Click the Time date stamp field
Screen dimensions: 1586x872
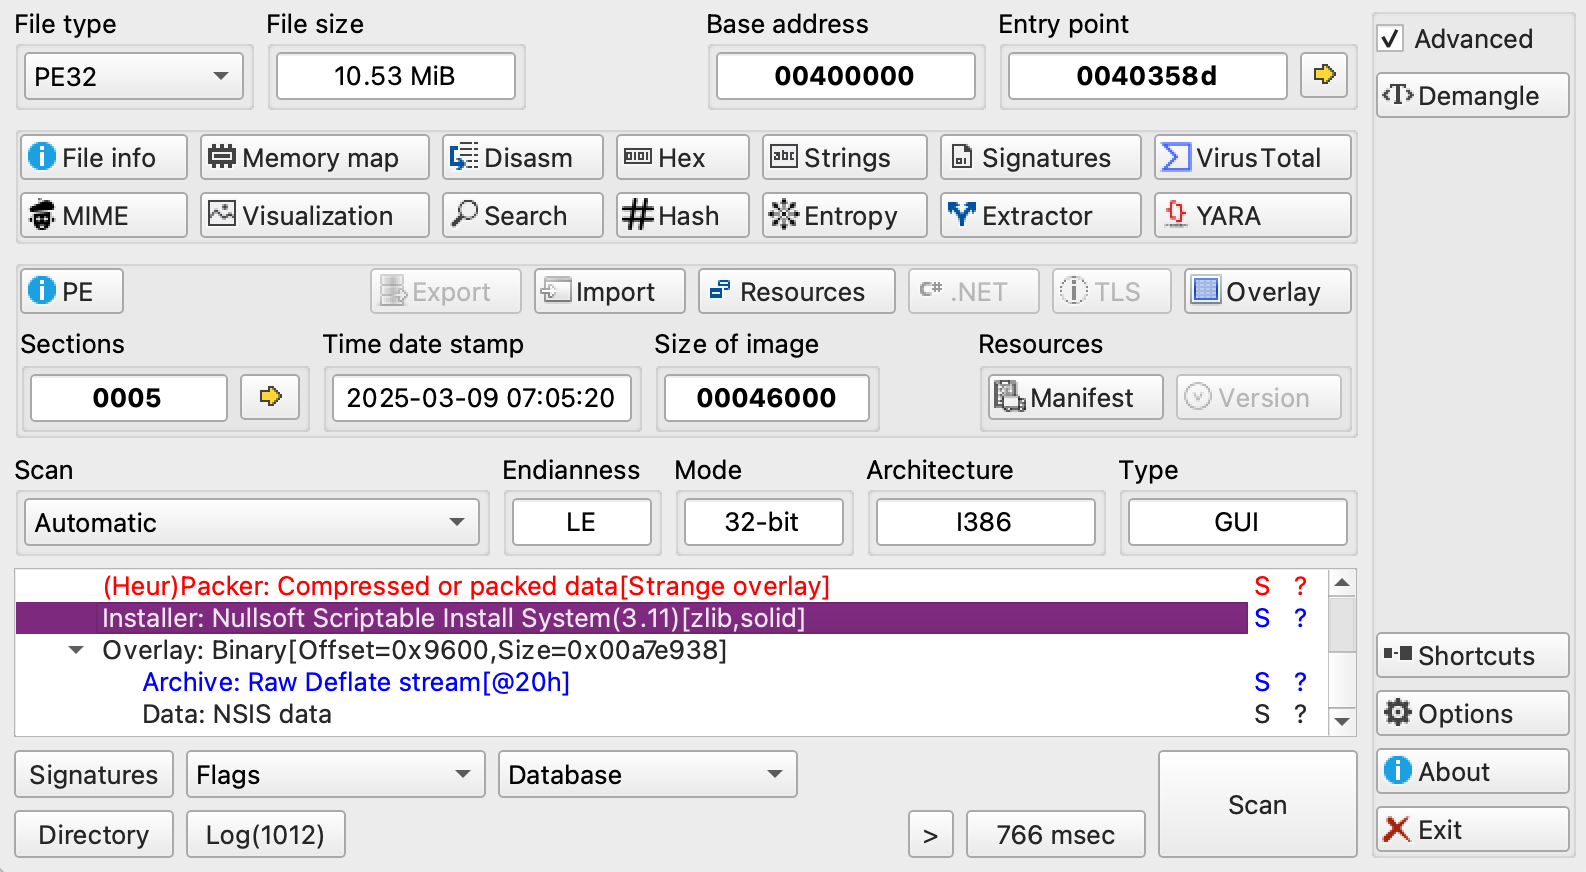pyautogui.click(x=481, y=398)
